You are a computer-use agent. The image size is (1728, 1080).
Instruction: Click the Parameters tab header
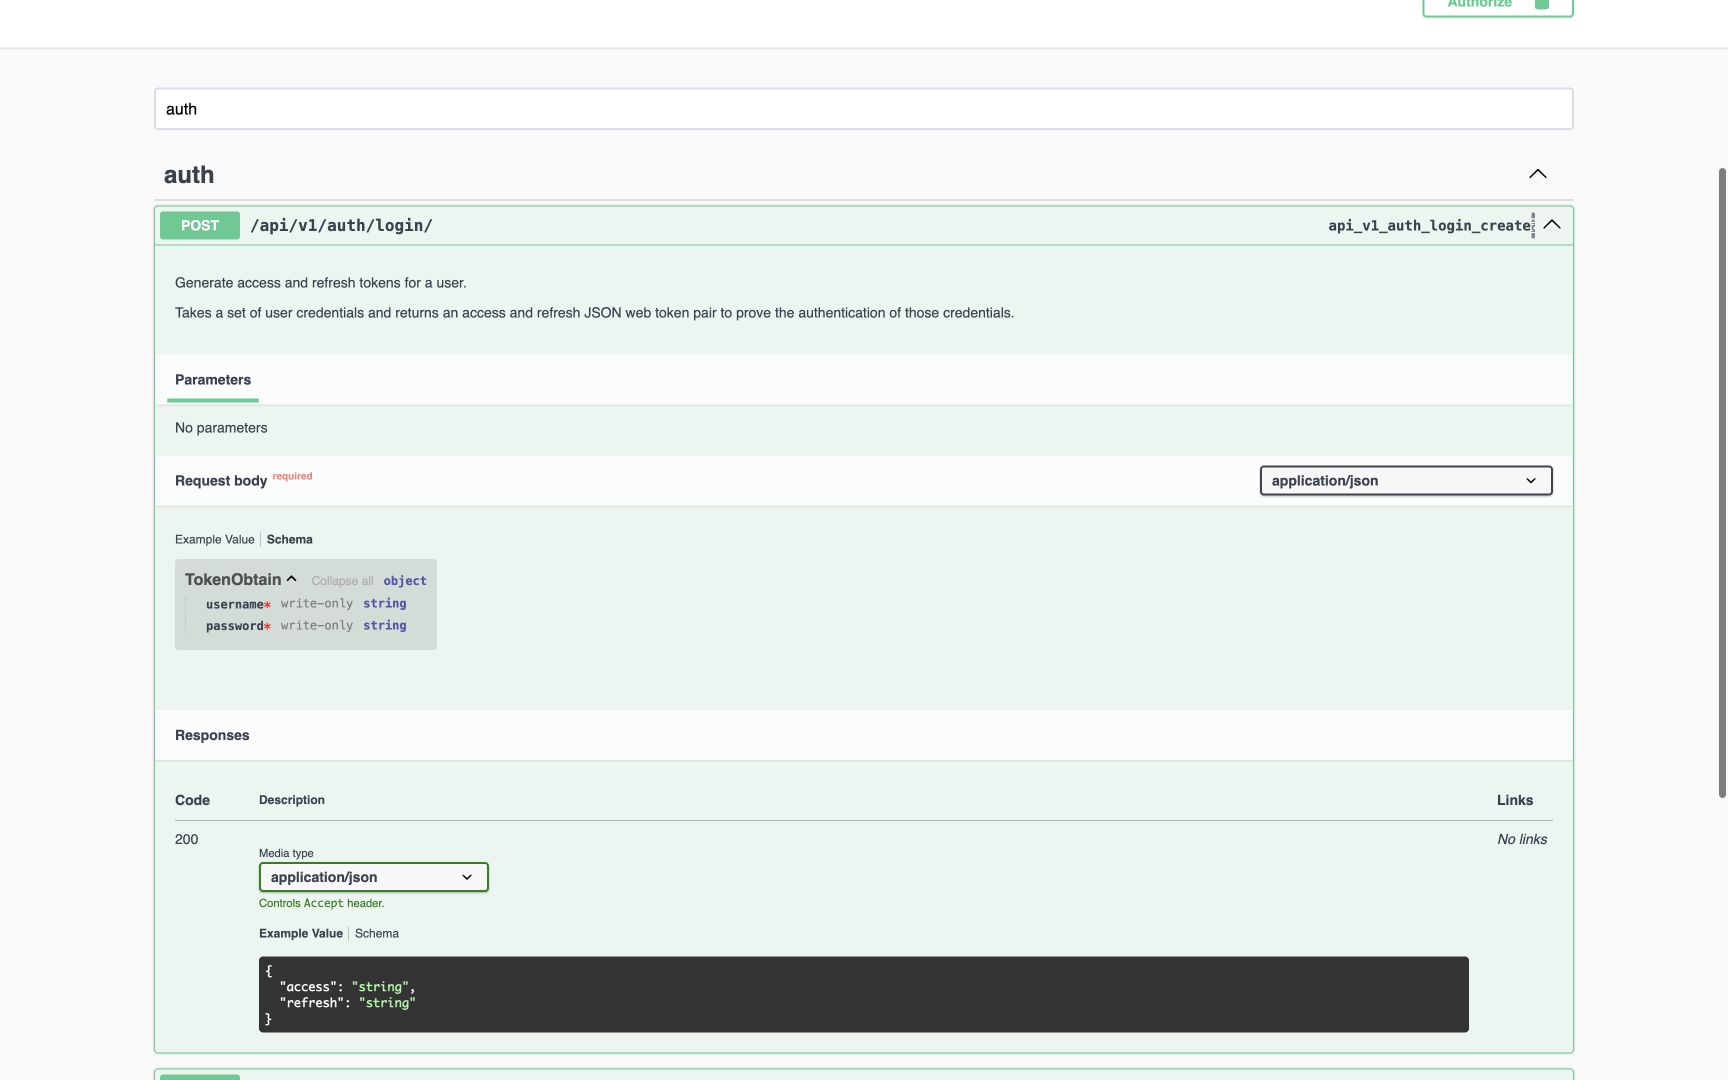(x=213, y=380)
